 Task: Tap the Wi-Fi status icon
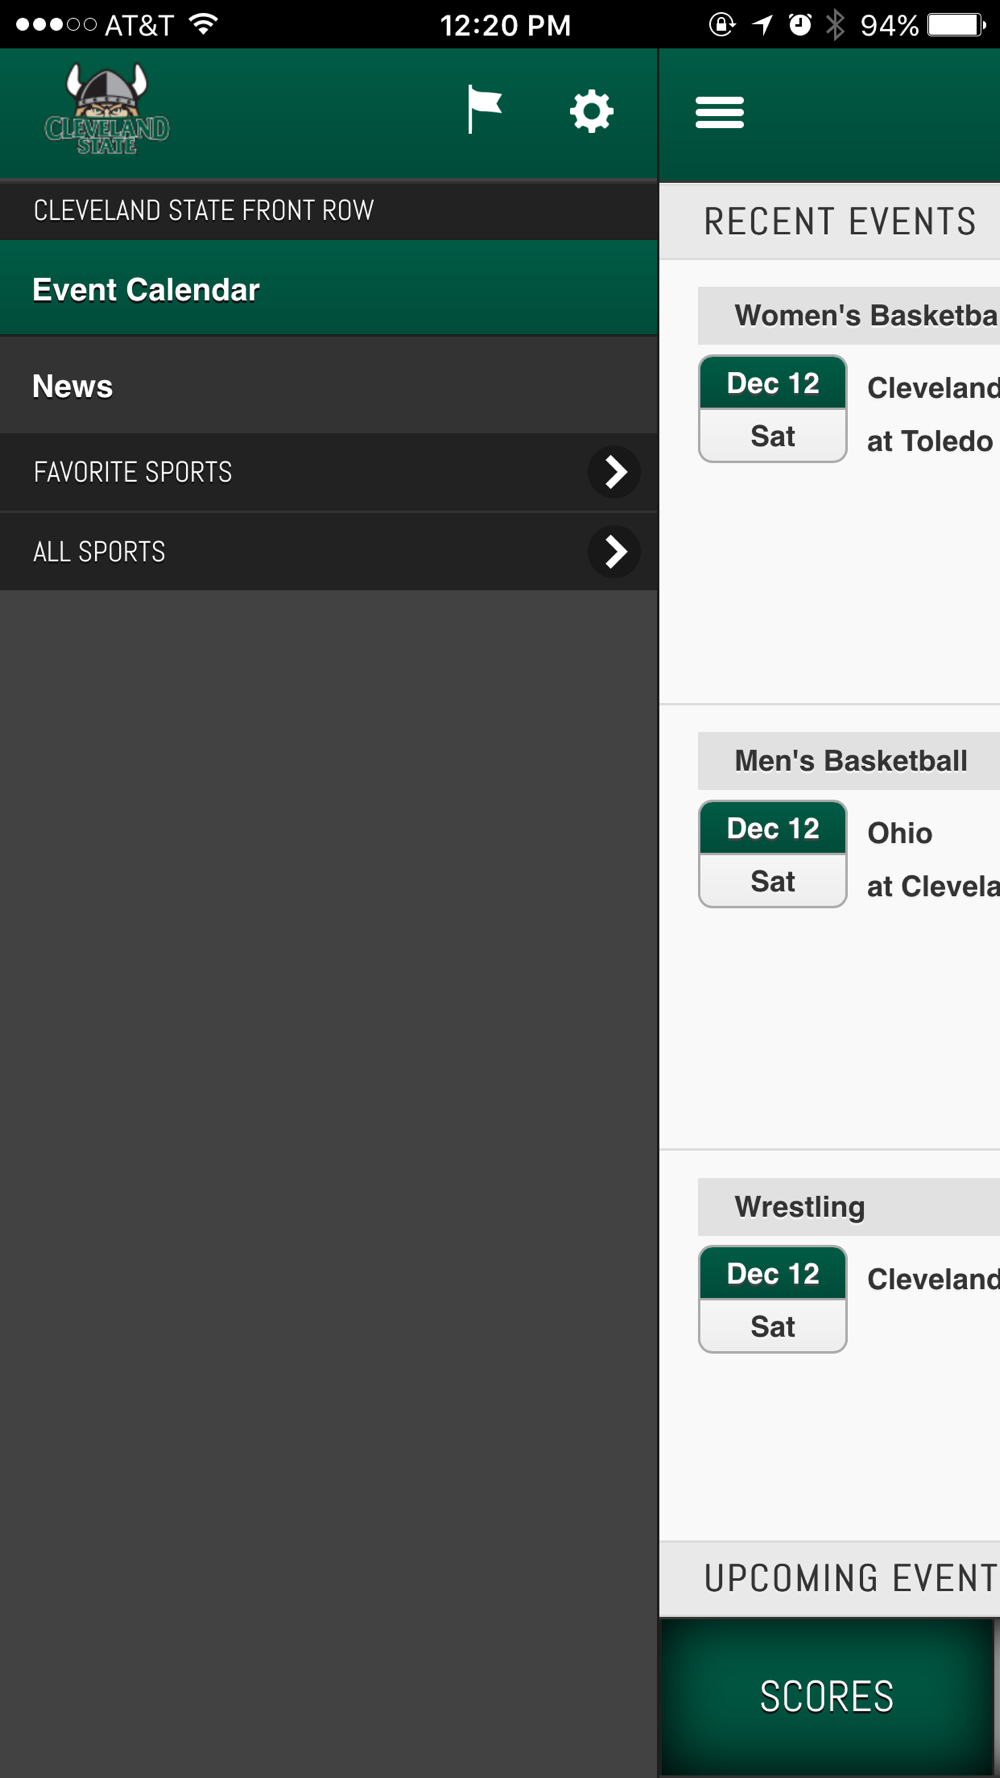[x=203, y=24]
